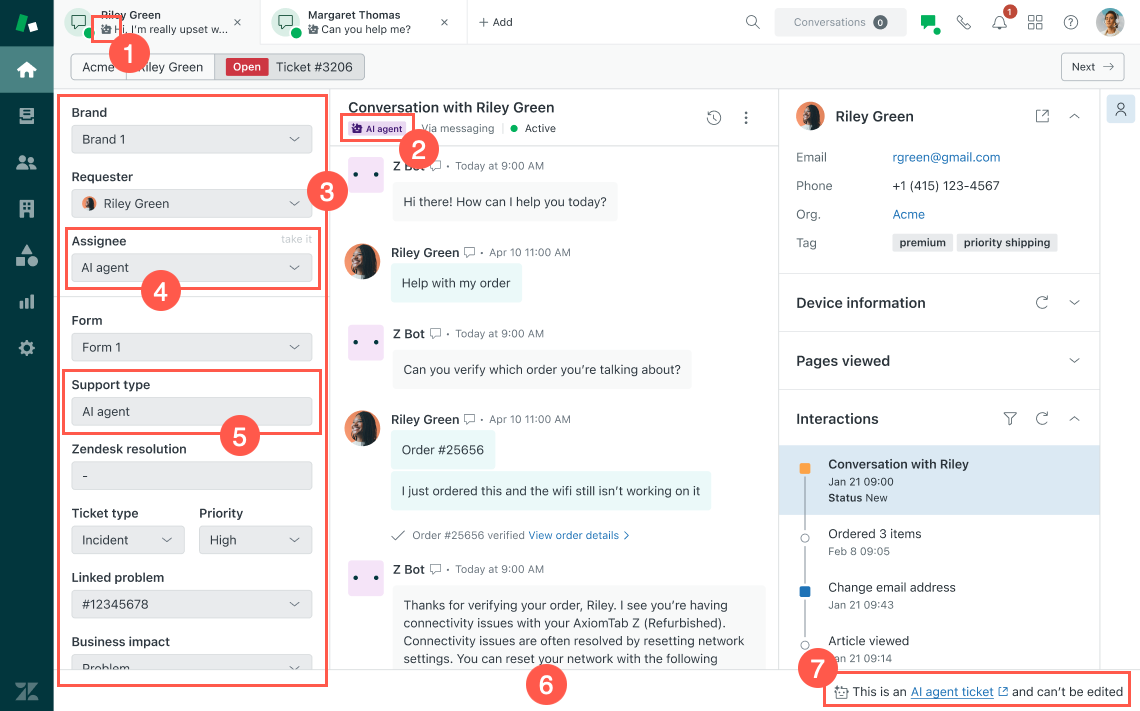Collapse Riley Green customer details
The height and width of the screenshot is (711, 1140).
coord(1074,116)
